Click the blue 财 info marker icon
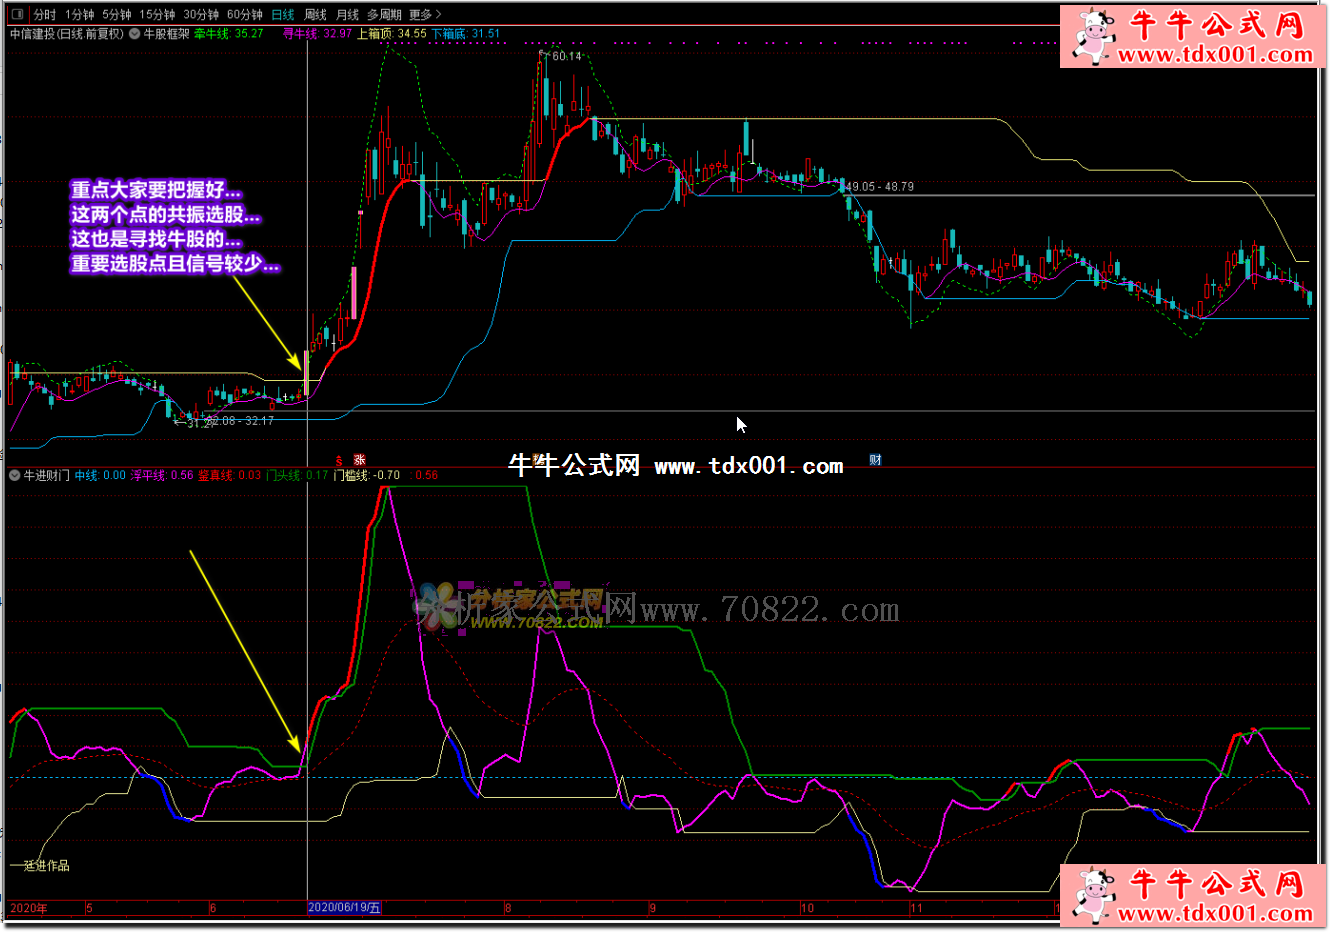The height and width of the screenshot is (932, 1331). pyautogui.click(x=875, y=460)
